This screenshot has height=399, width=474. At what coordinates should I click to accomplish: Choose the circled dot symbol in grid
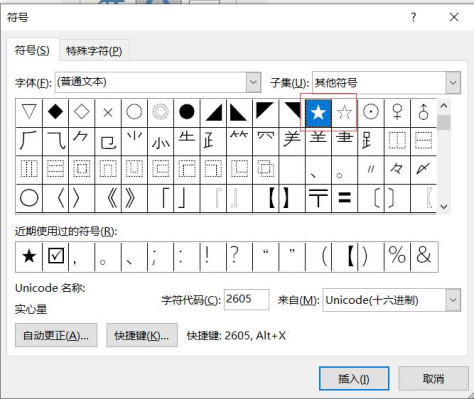[x=371, y=113]
